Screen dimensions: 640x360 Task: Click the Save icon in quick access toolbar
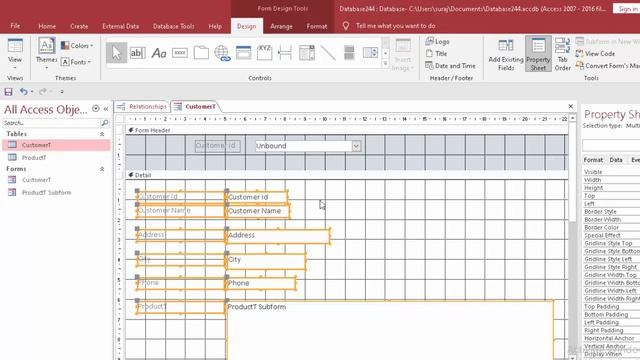(x=9, y=92)
